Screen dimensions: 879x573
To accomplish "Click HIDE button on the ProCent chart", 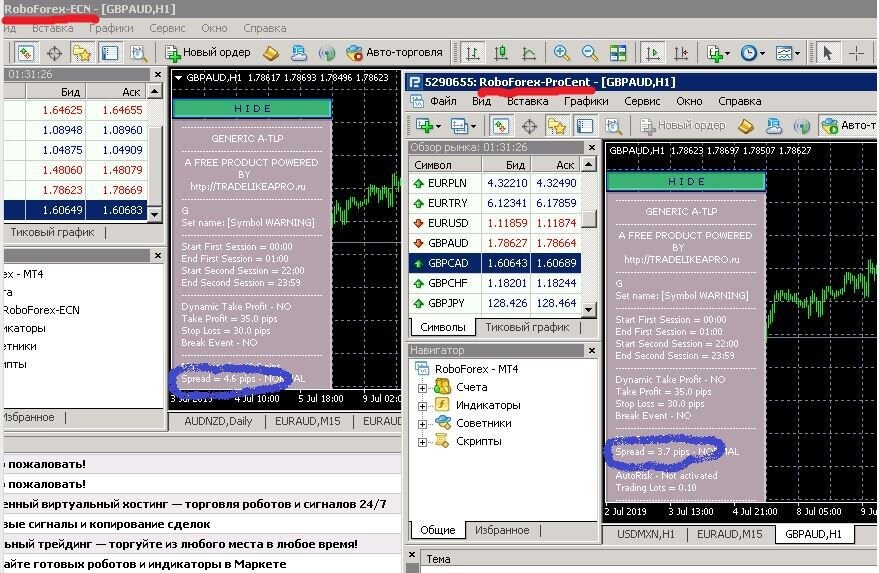I will [x=686, y=182].
